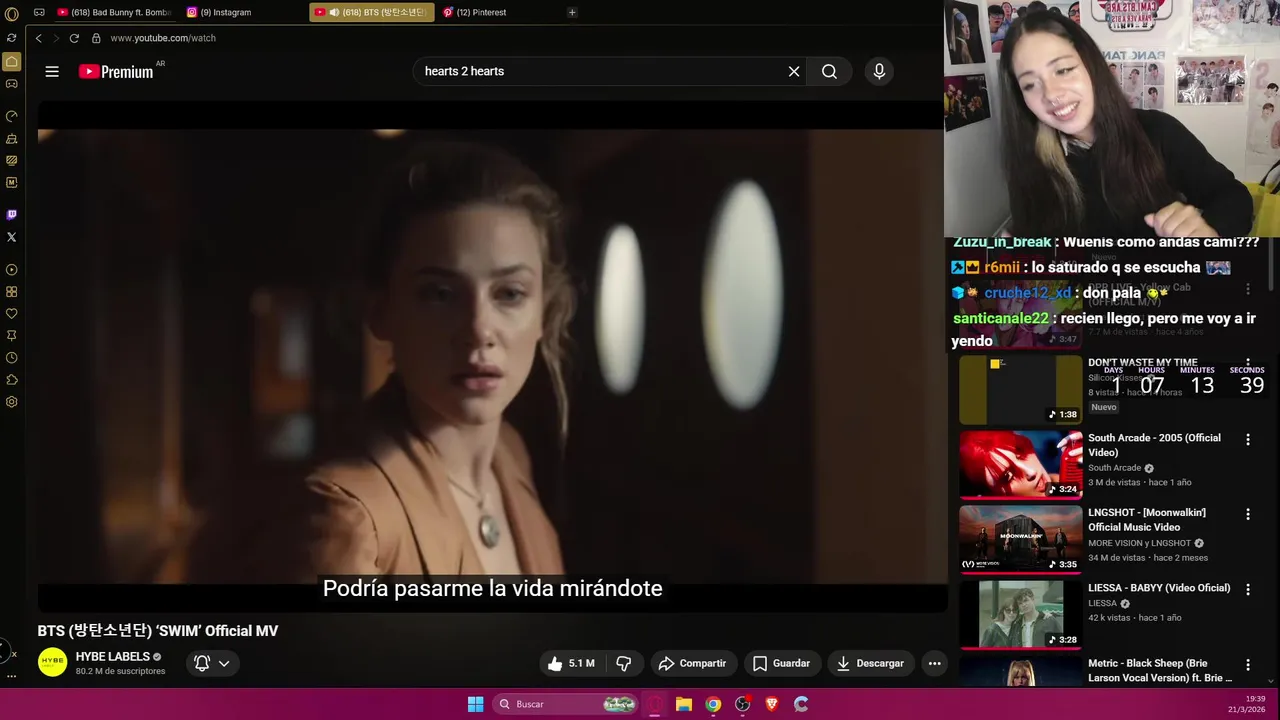The height and width of the screenshot is (720, 1280).
Task: Open options menu for Metric - Black Sheep video
Action: 1248,664
